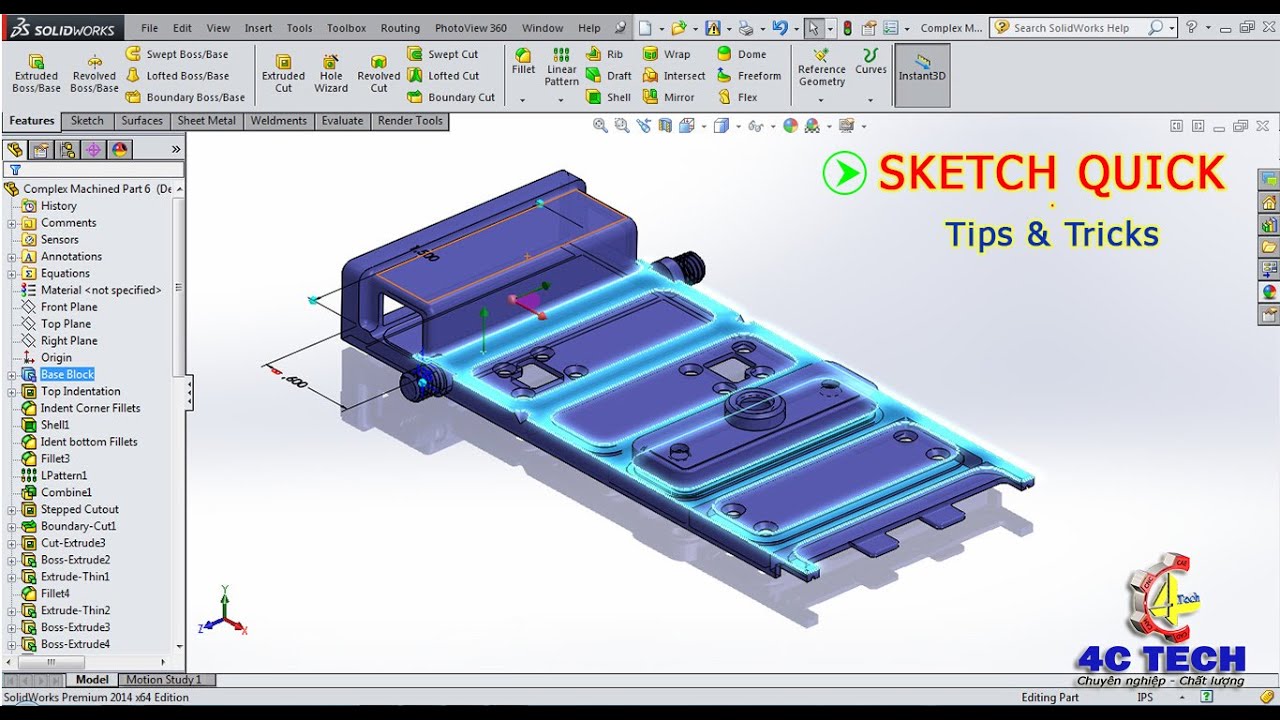This screenshot has width=1280, height=720.
Task: Choose the Intersect feature
Action: tap(674, 76)
